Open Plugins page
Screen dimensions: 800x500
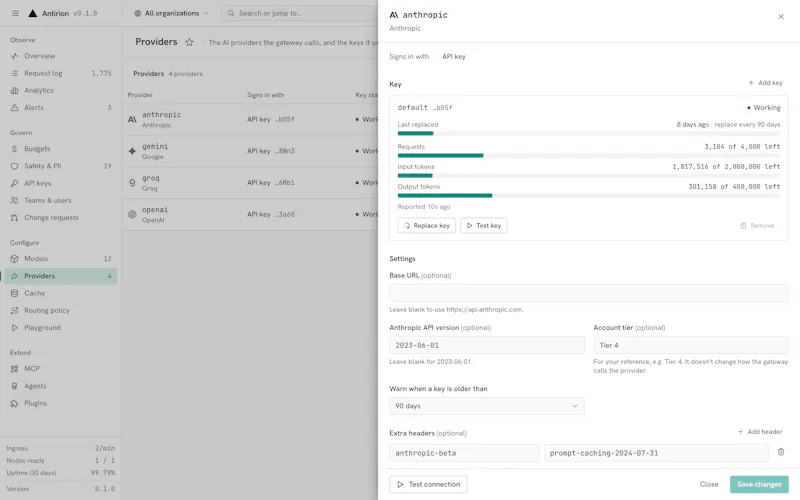pos(61,403)
